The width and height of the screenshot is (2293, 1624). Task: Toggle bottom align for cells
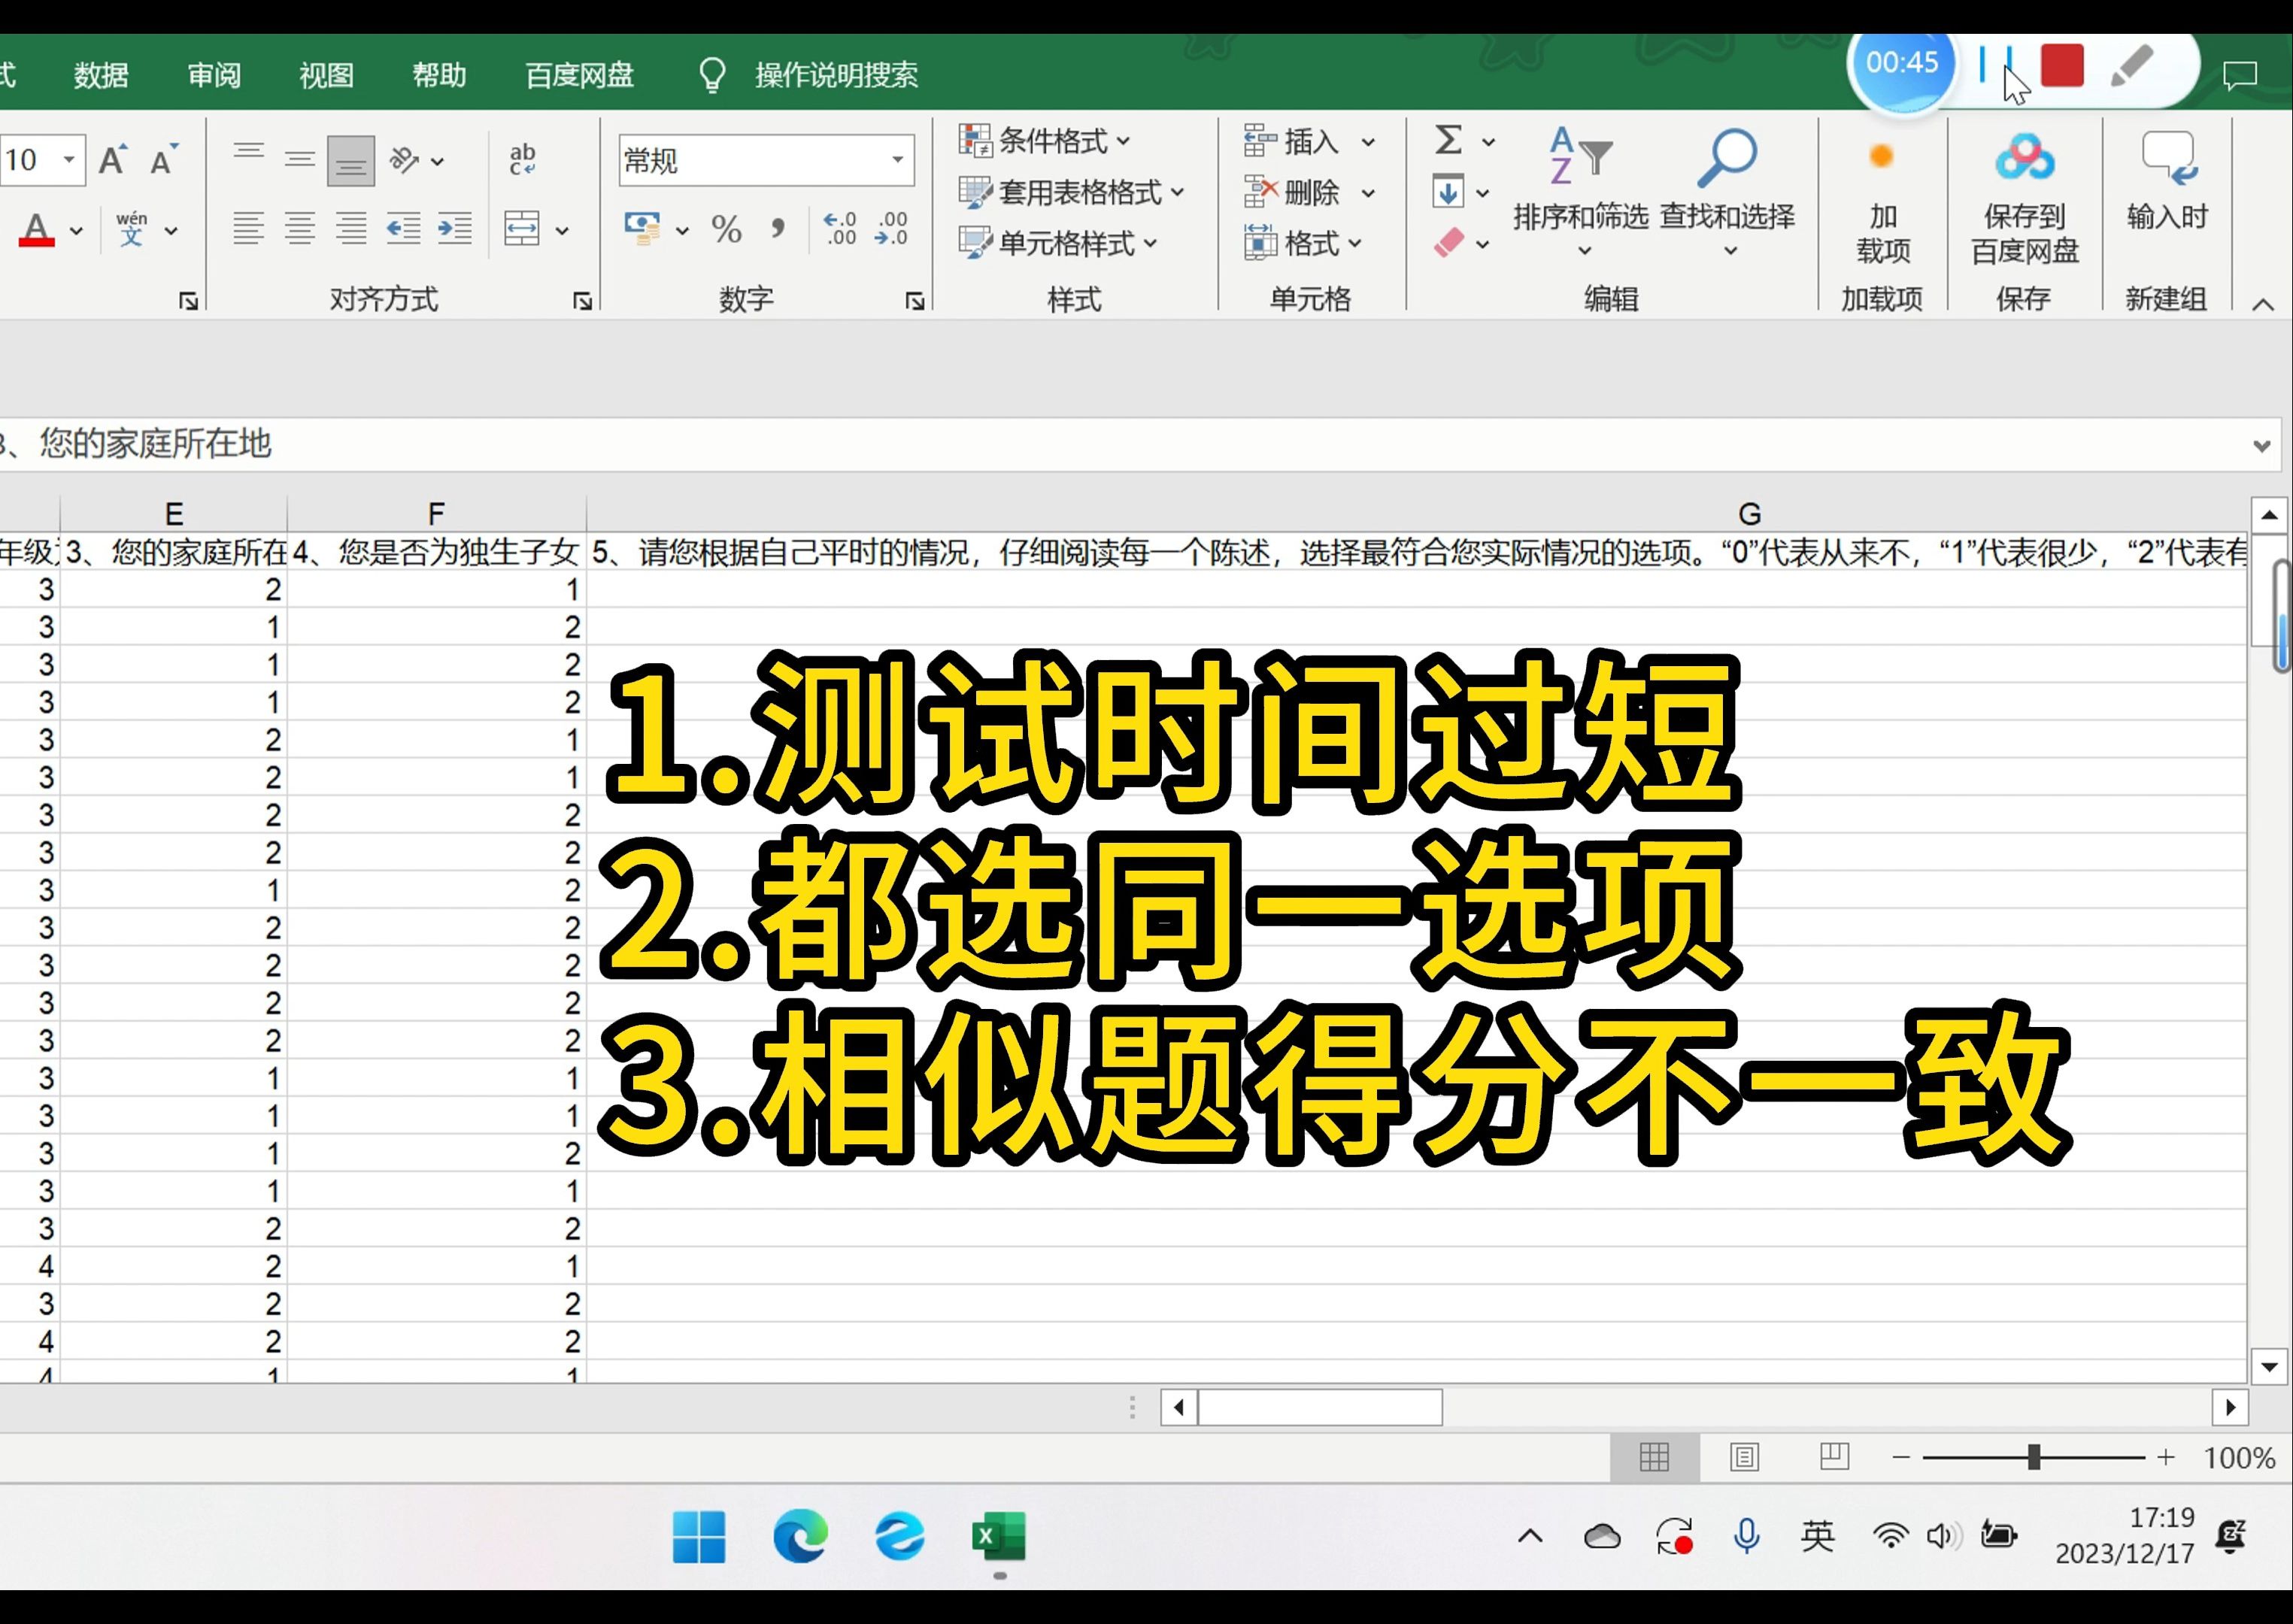[351, 161]
